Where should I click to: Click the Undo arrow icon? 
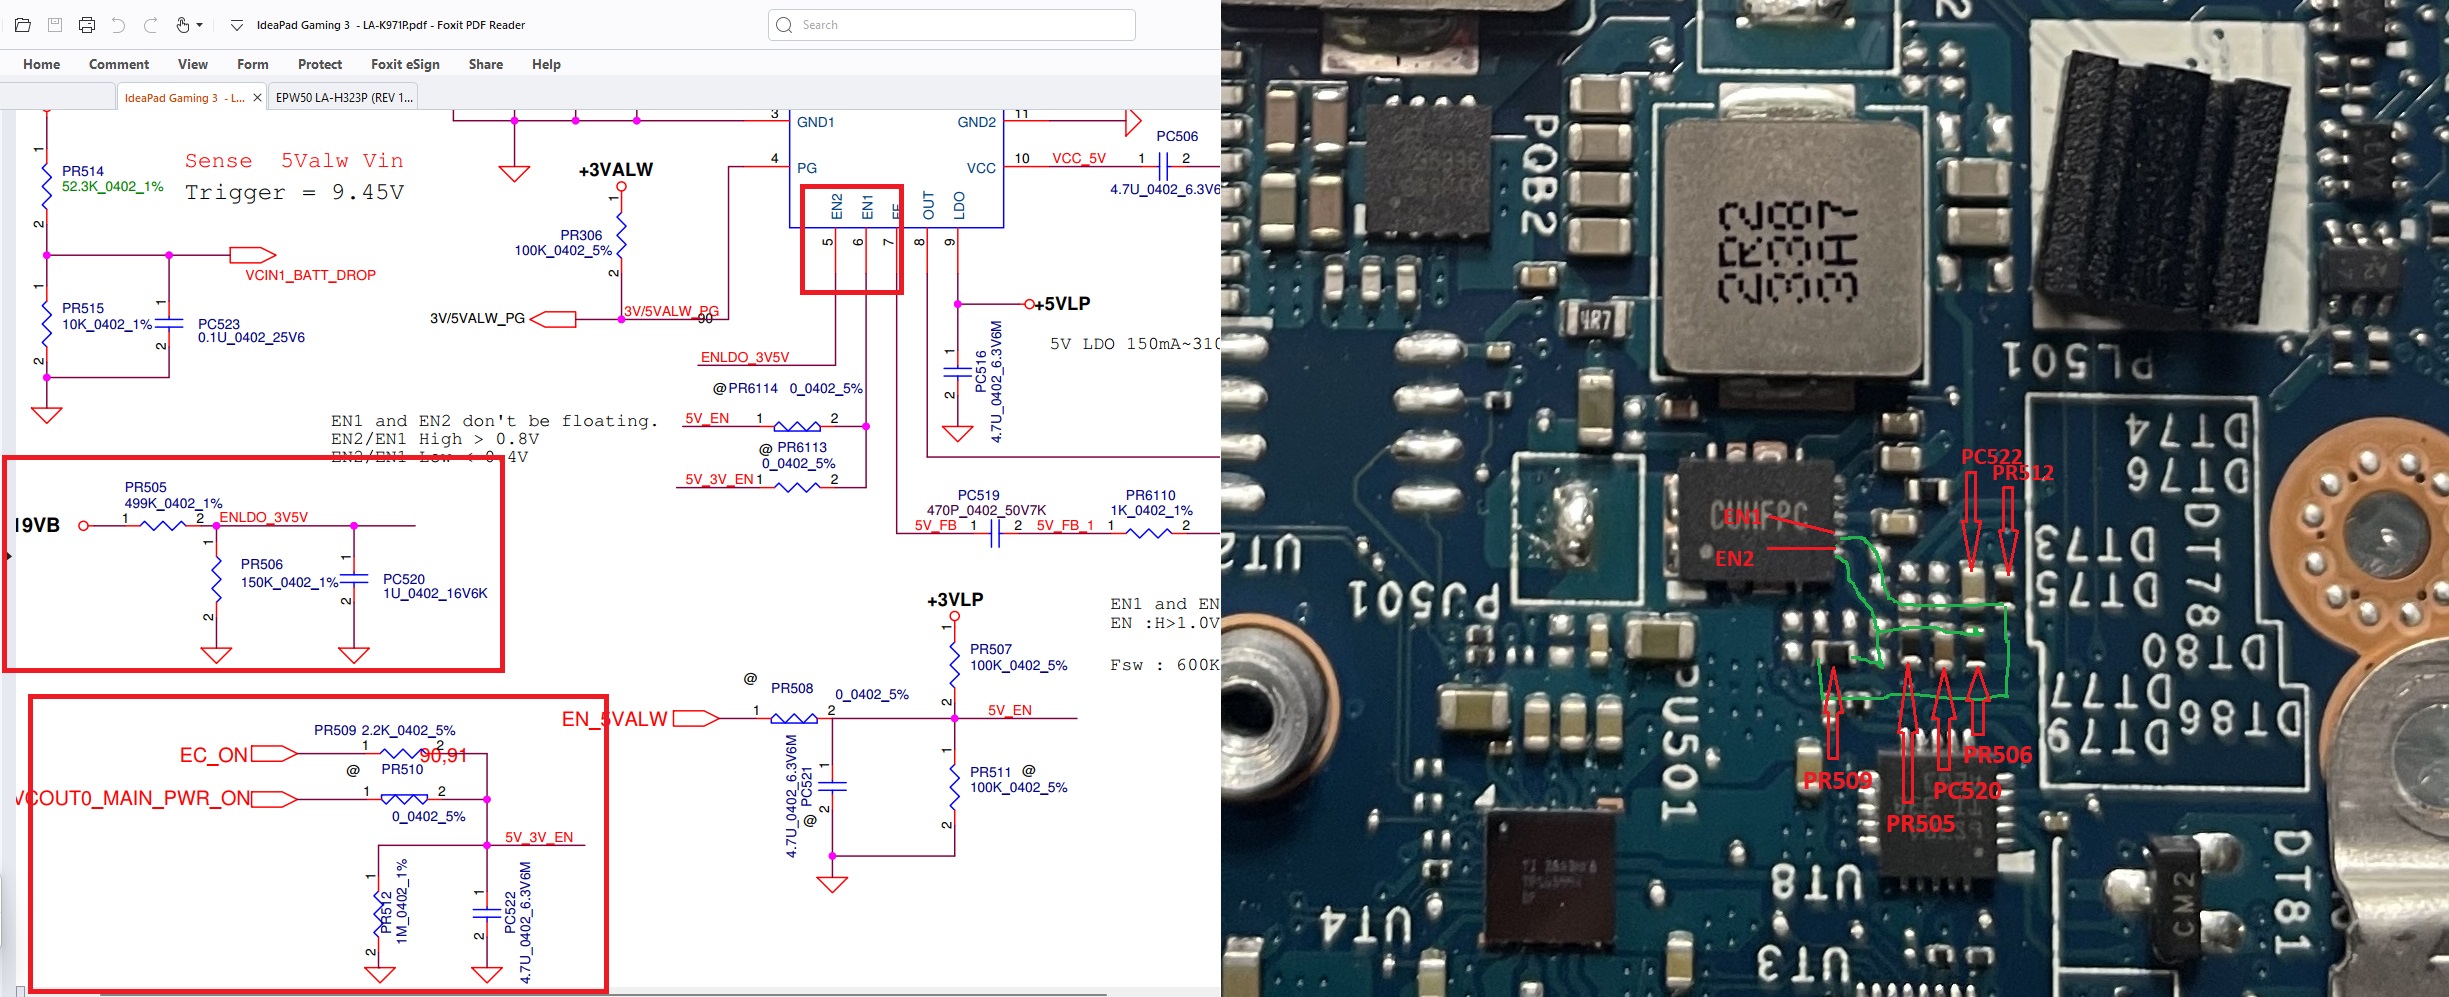[119, 25]
